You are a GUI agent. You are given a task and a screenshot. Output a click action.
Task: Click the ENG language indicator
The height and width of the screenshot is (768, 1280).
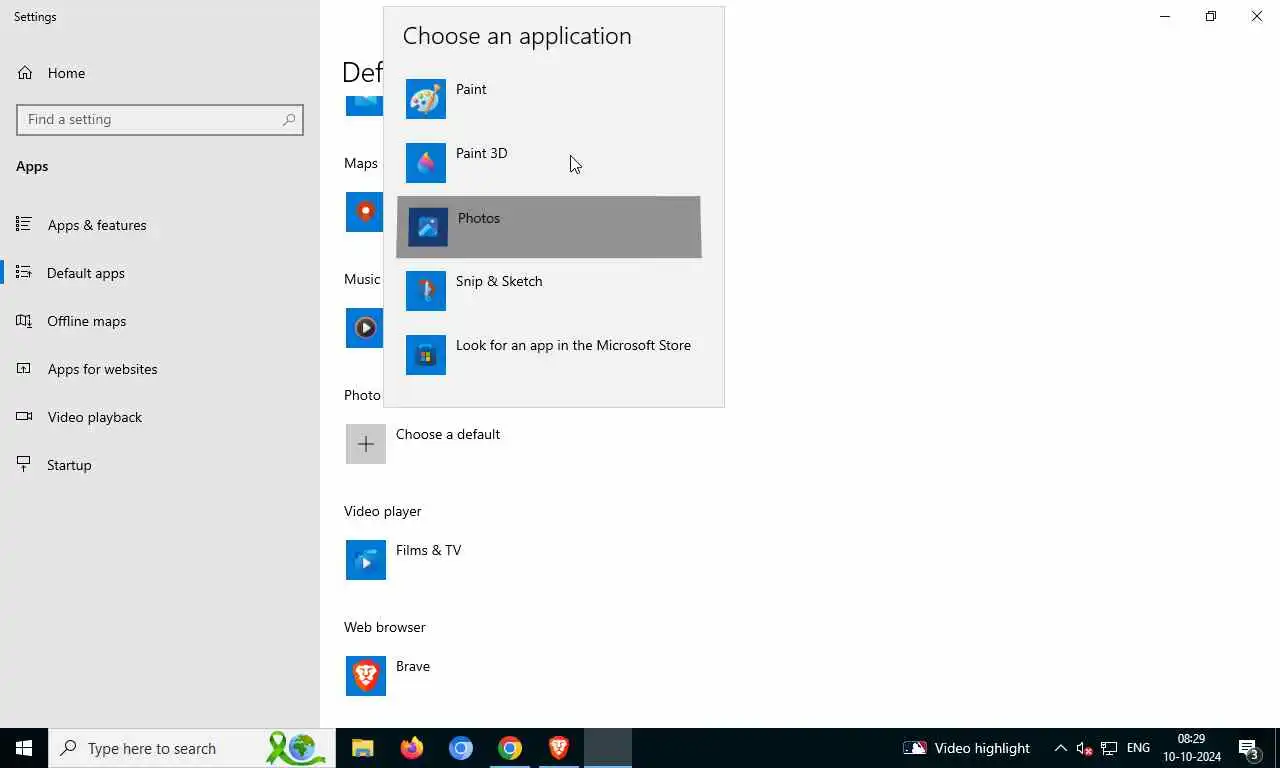(x=1138, y=748)
